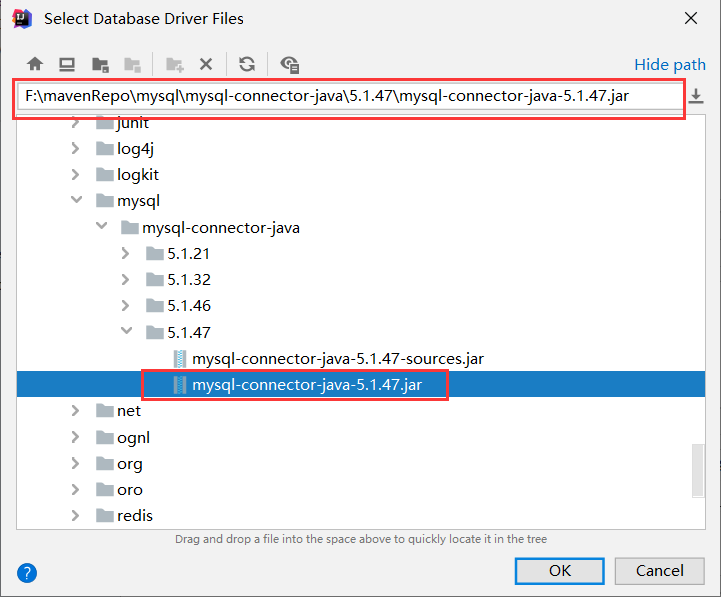Expand the log4j folder
The width and height of the screenshot is (721, 597).
(75, 148)
